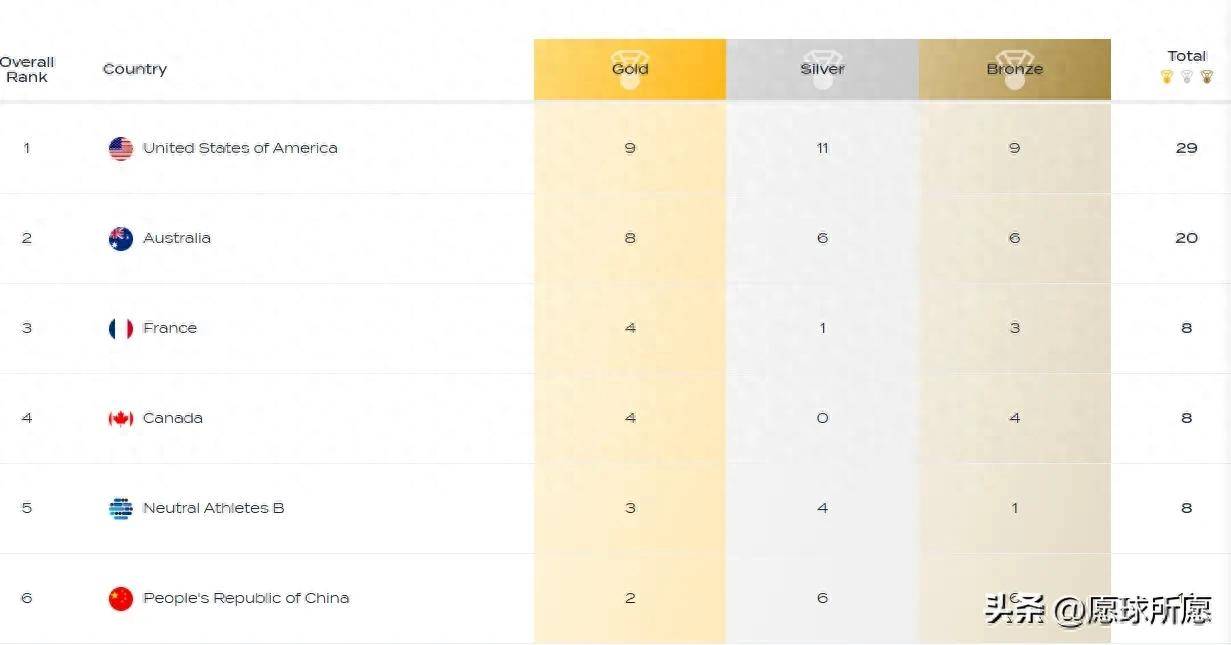Open the Neutral Athletes B link
This screenshot has height=645, width=1231.
214,508
